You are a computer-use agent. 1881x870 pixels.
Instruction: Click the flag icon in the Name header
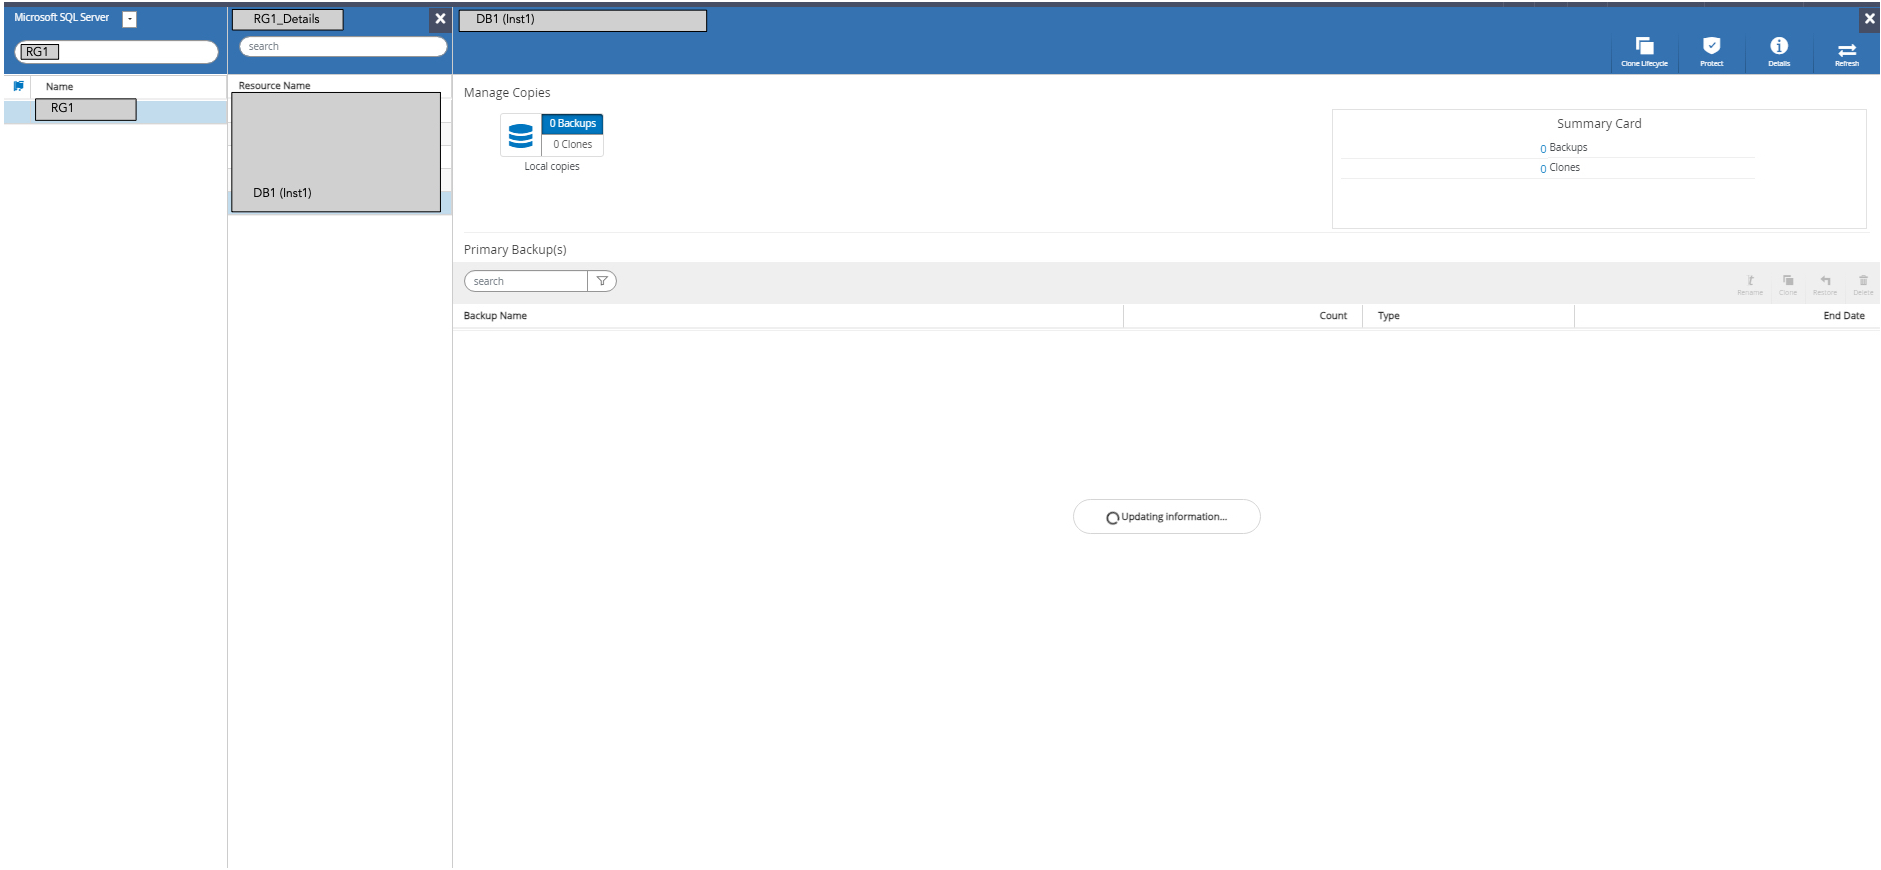click(x=19, y=87)
